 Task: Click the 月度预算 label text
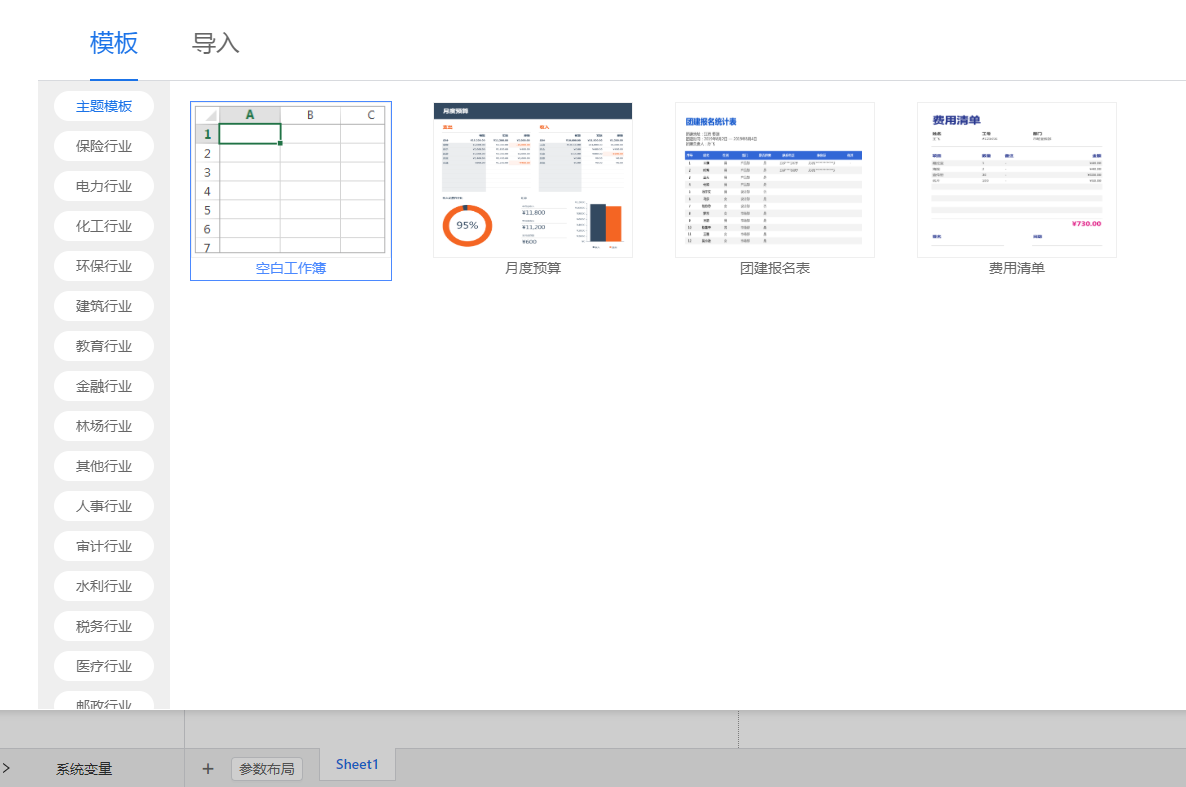532,269
